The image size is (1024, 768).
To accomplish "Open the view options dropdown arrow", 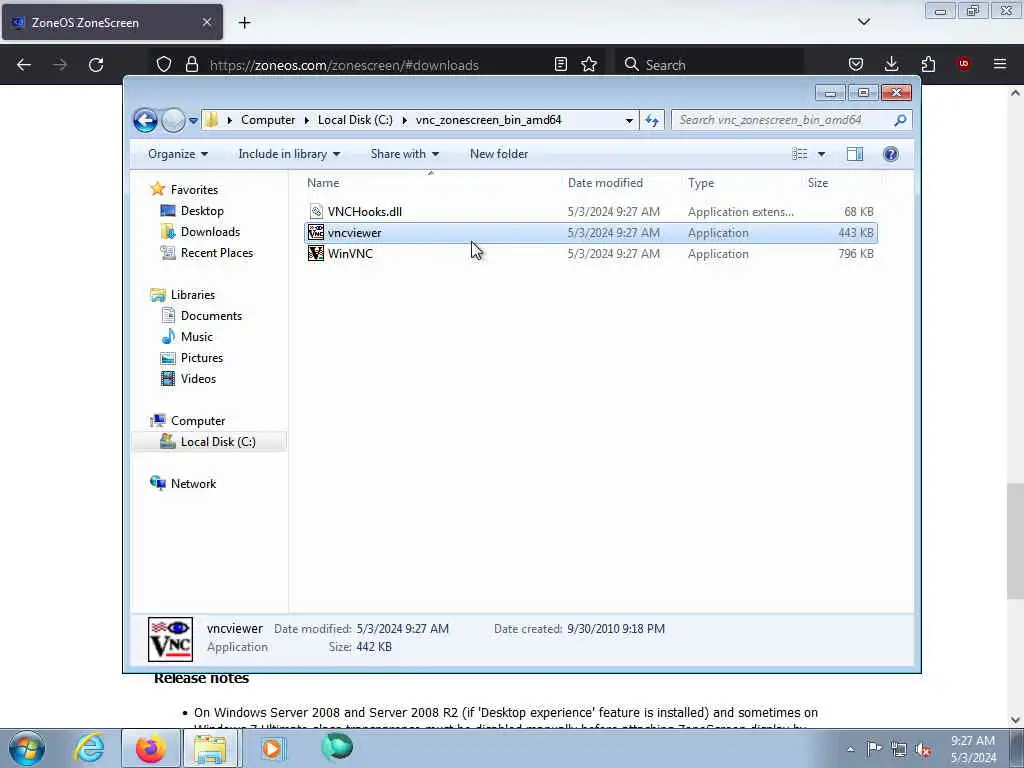I will [822, 154].
